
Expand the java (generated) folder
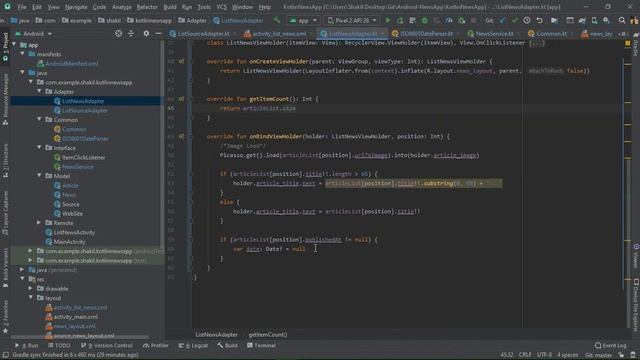(22, 270)
